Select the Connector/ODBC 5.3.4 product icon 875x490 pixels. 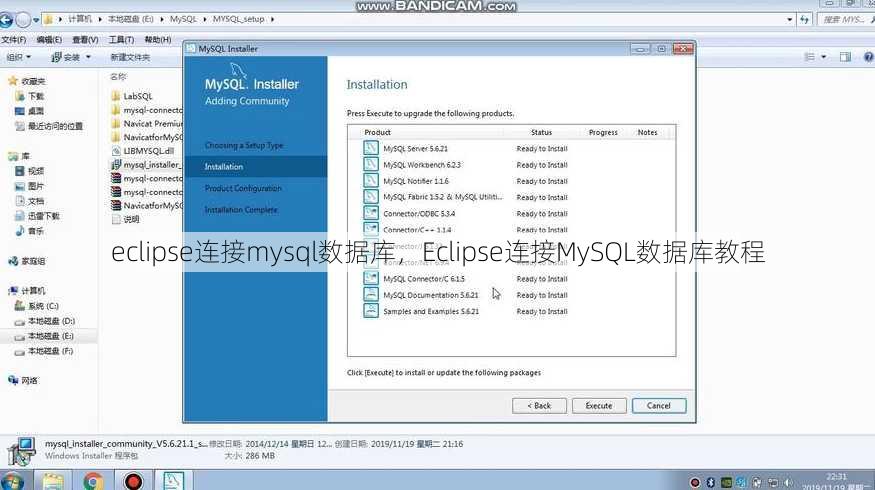coord(371,213)
